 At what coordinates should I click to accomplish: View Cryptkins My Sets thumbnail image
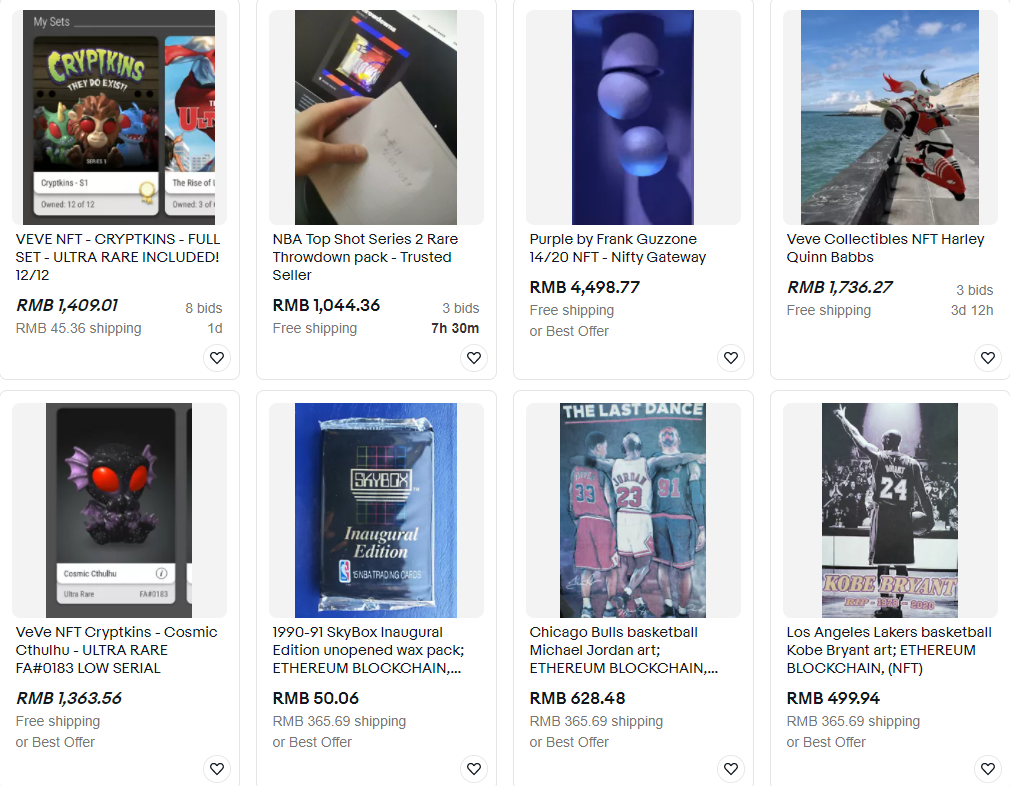click(119, 117)
